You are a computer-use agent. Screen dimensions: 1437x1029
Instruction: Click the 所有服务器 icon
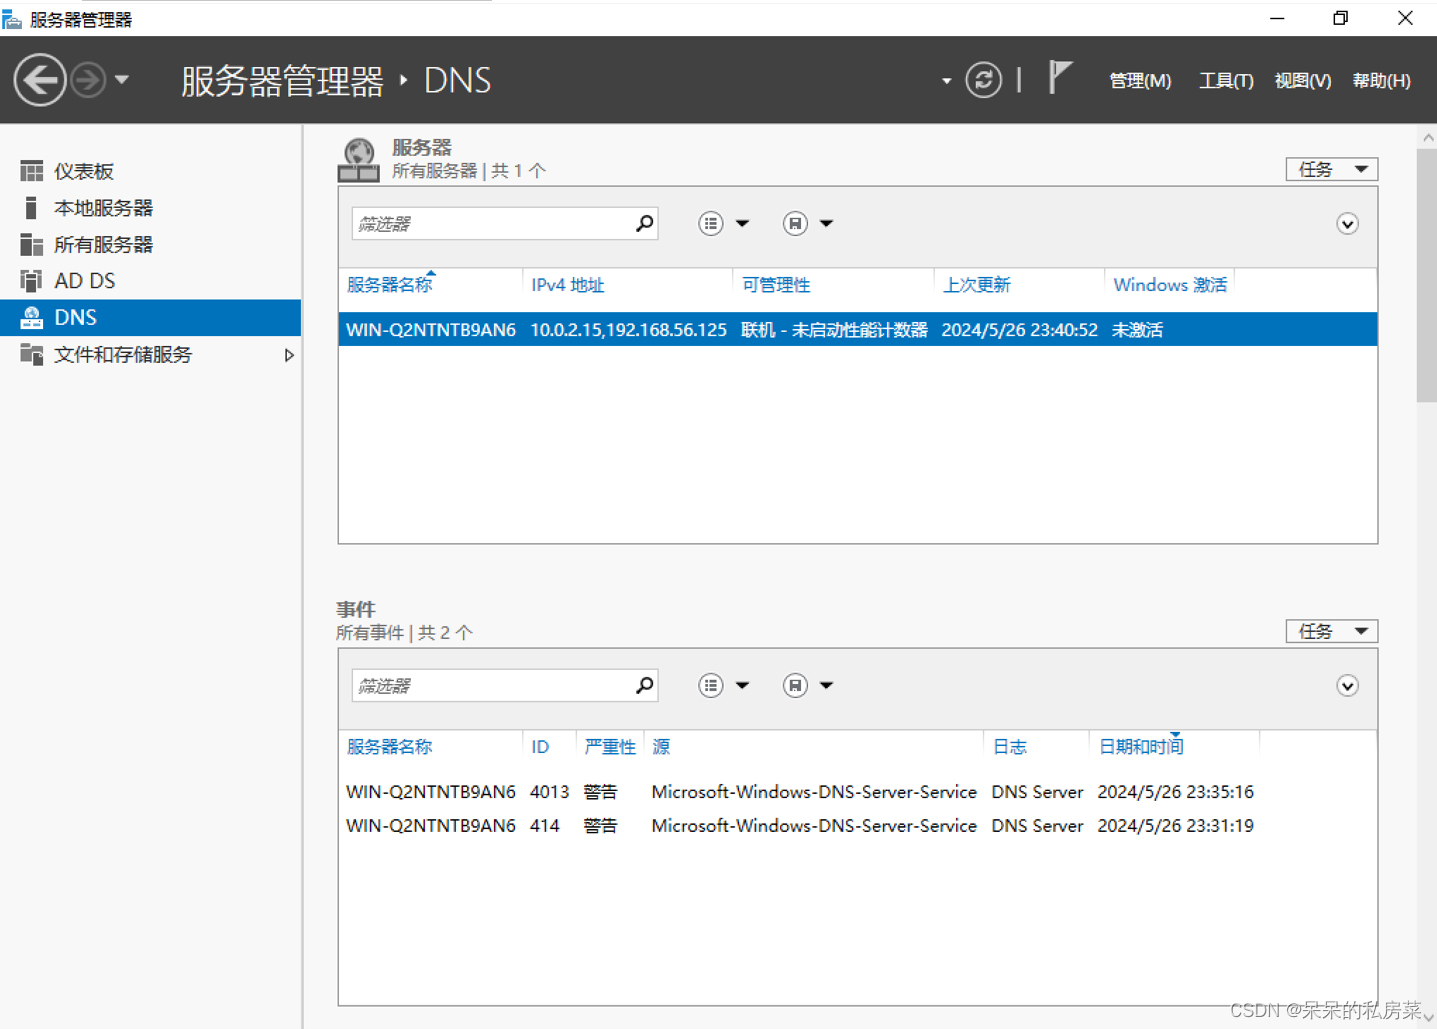32,245
